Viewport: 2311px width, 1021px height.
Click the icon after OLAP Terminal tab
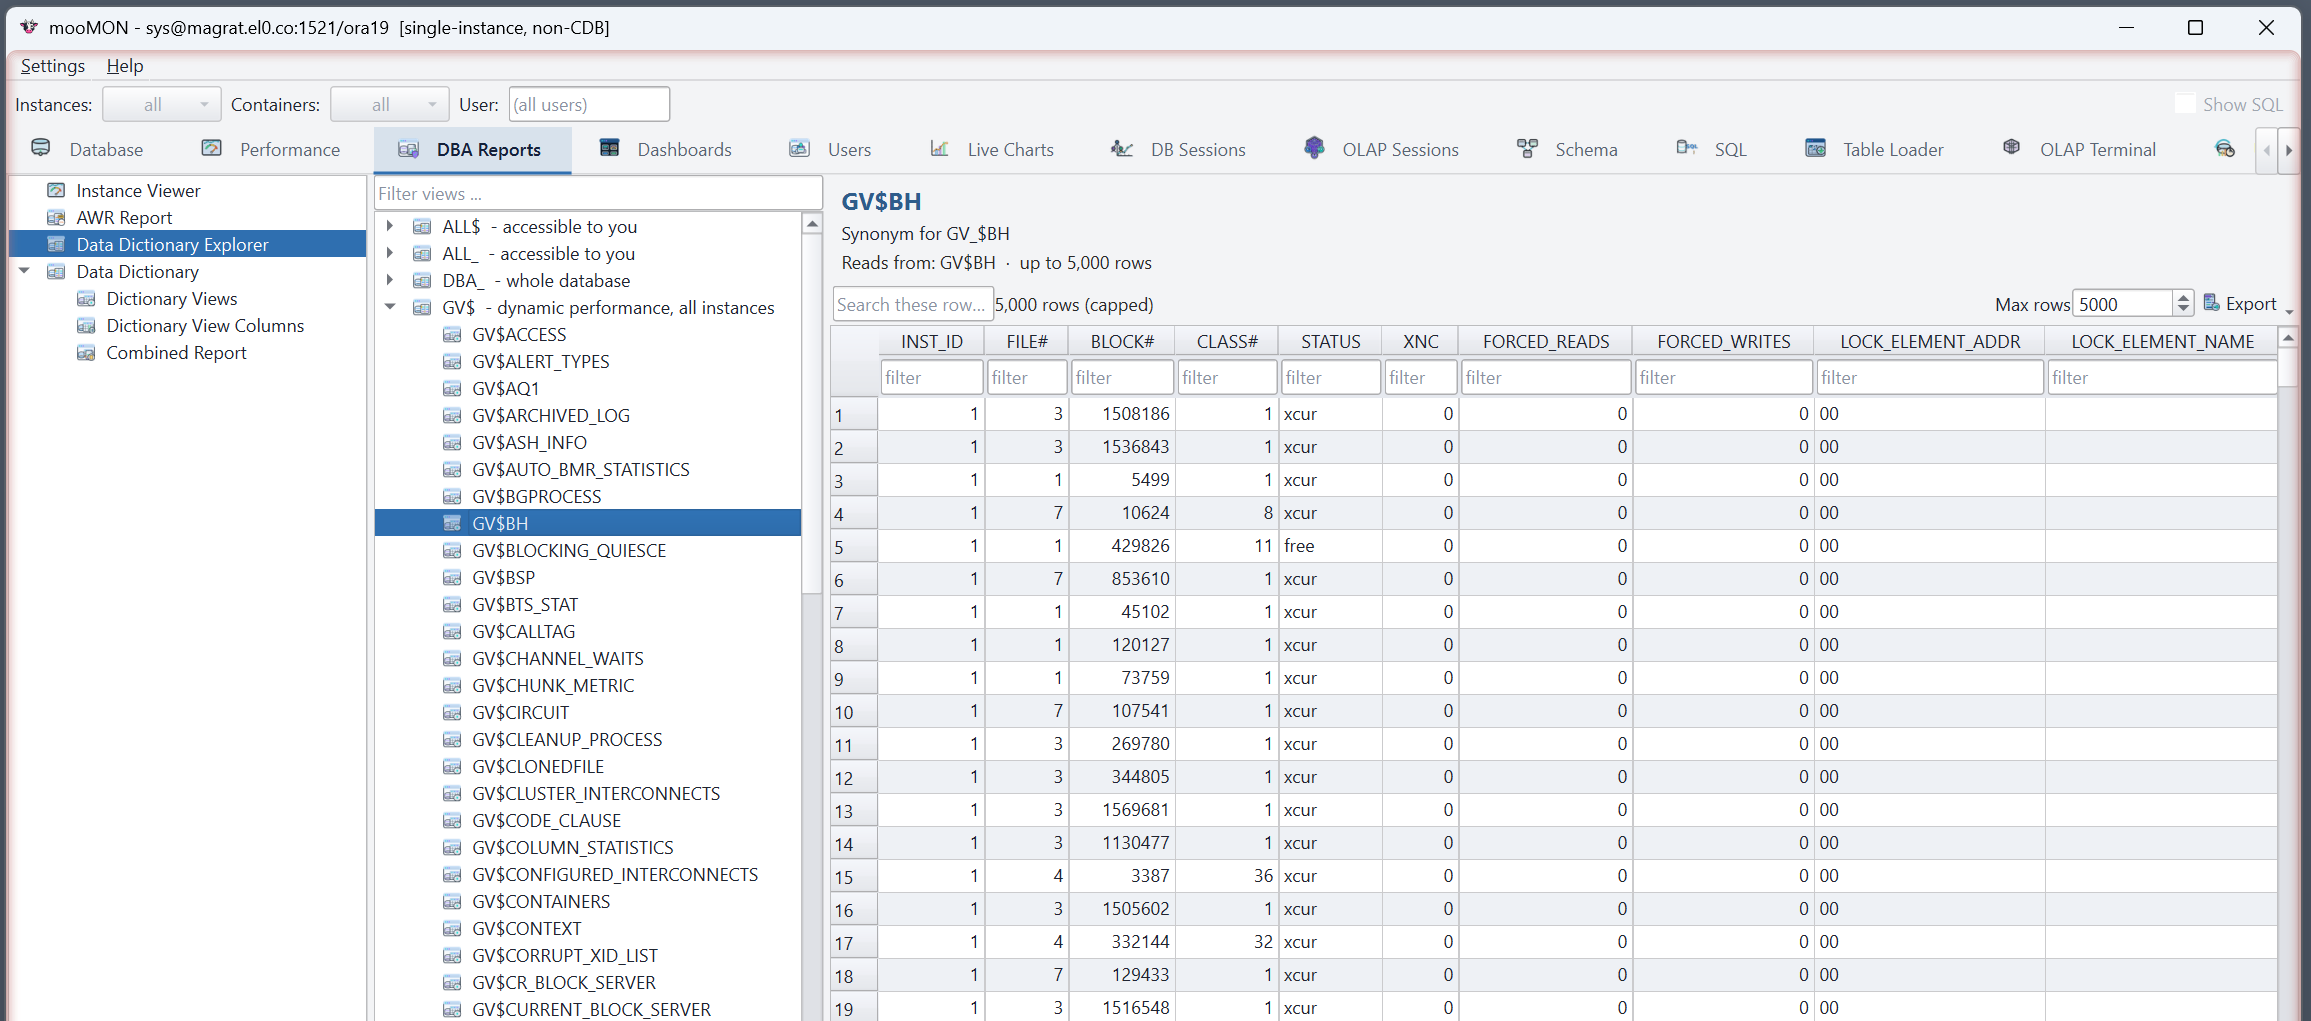[2225, 149]
